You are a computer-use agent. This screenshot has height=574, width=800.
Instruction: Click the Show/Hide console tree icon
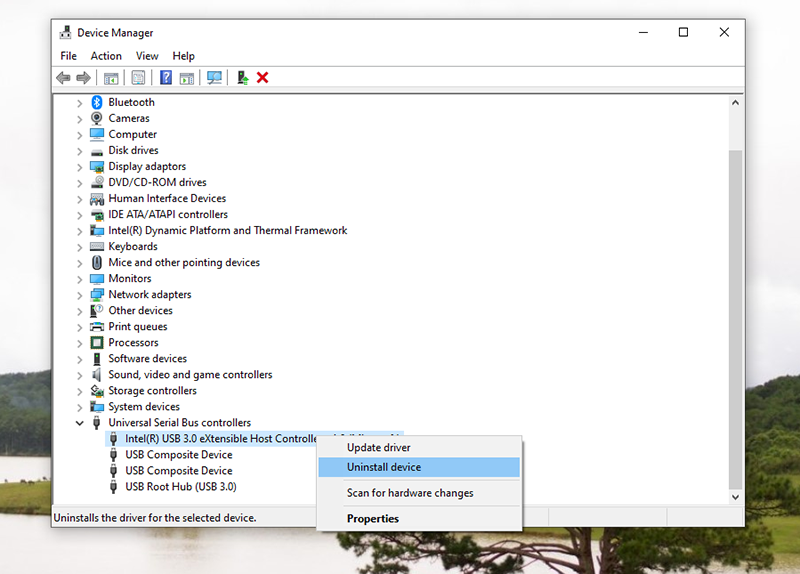pos(111,78)
